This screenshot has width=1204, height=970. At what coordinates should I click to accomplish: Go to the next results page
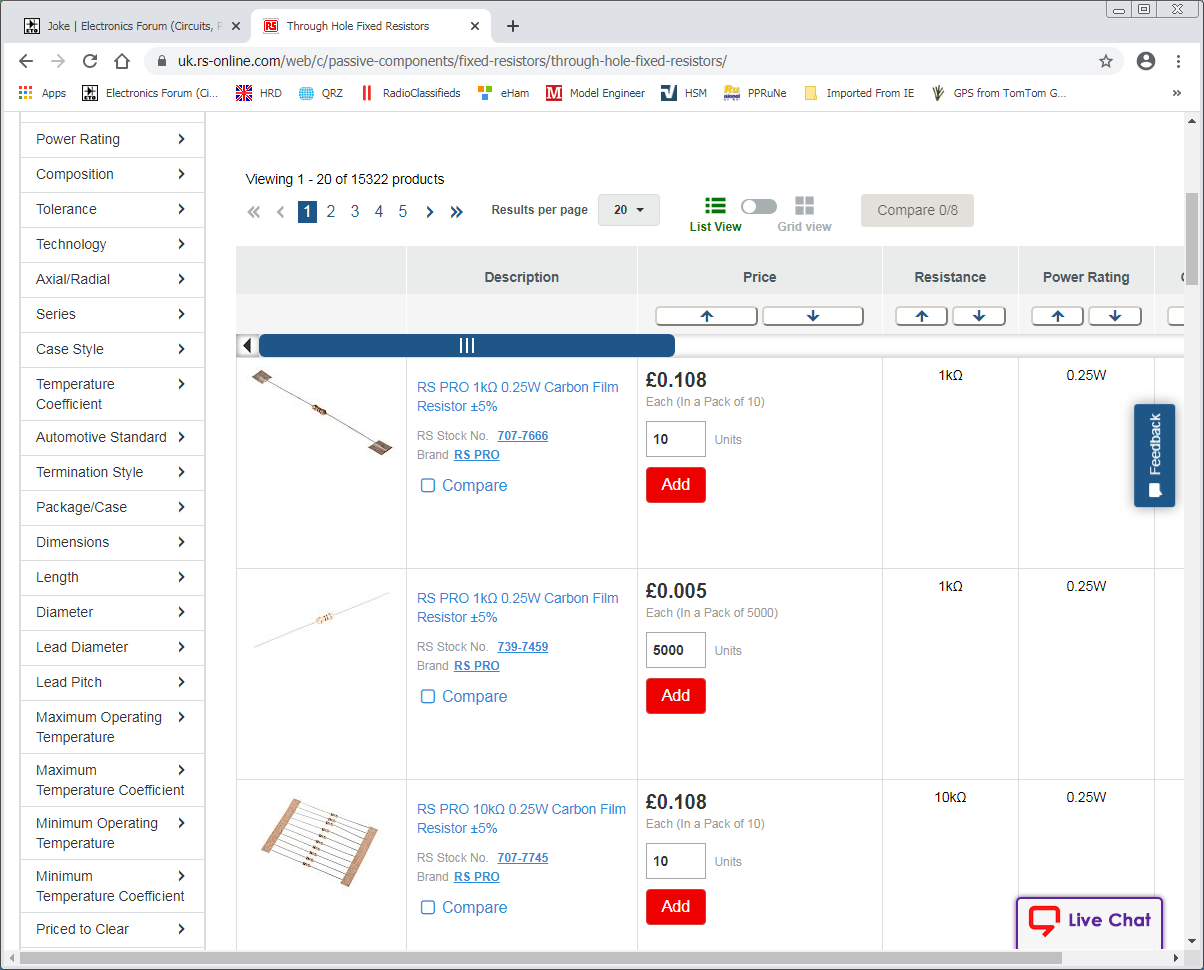(430, 212)
